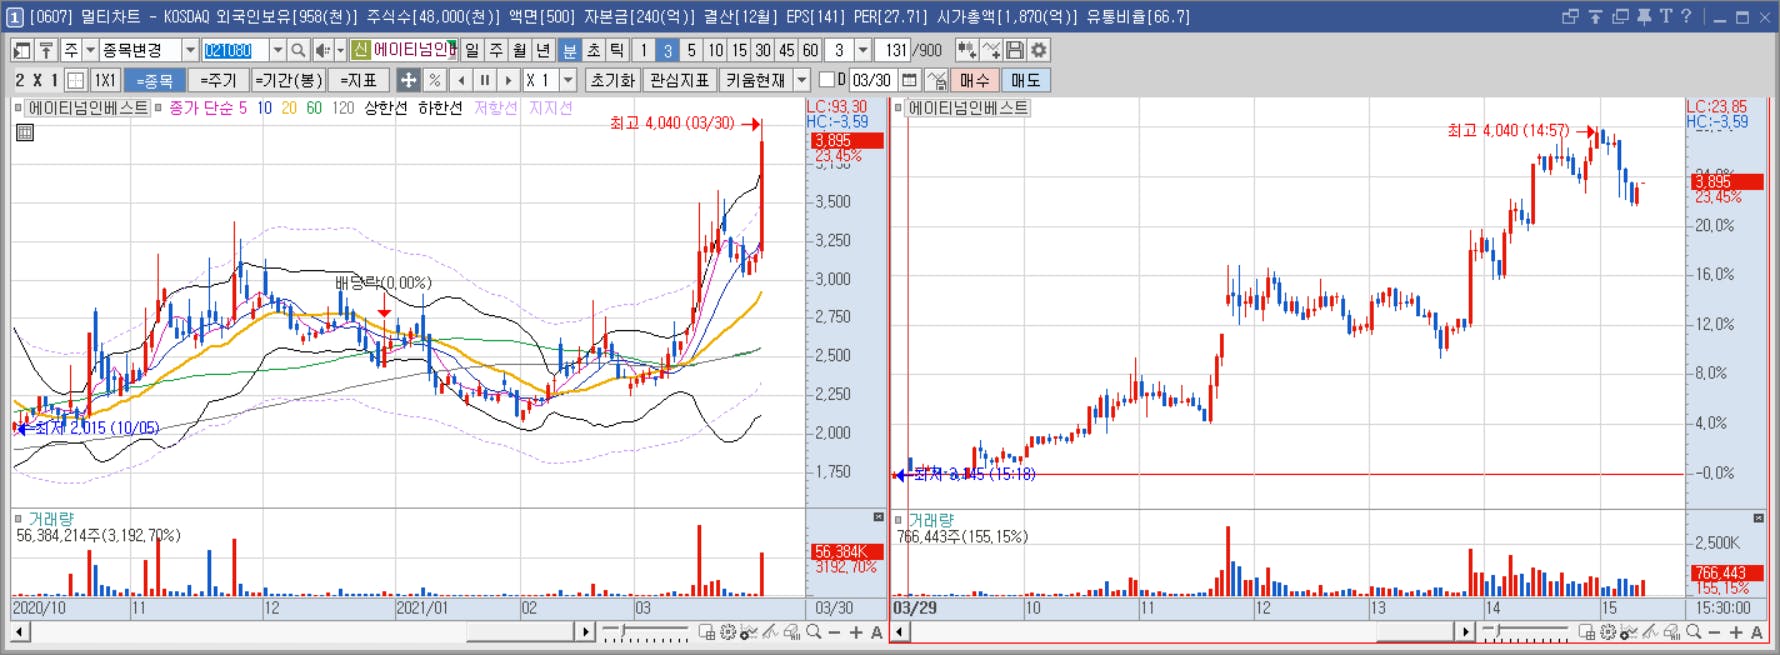
Task: Click the pause playback button
Action: [485, 80]
